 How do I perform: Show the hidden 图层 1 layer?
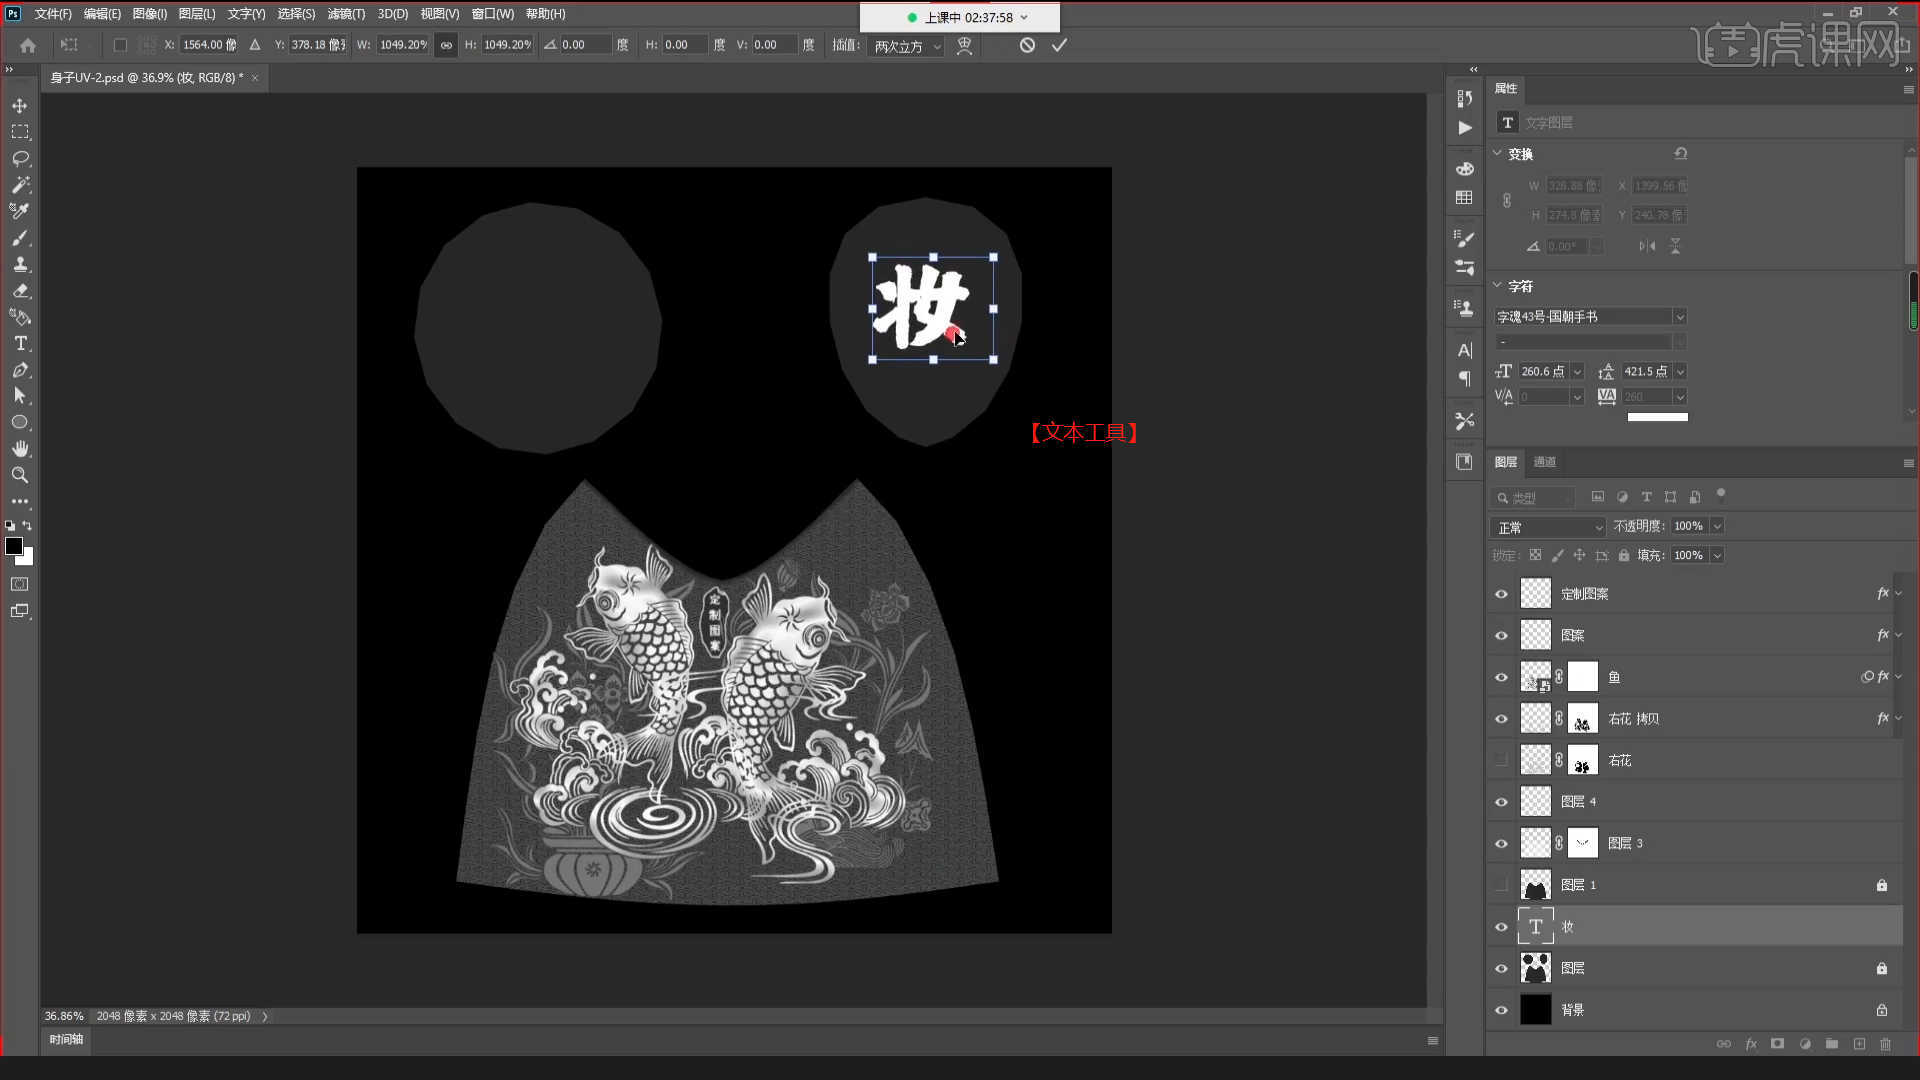click(x=1501, y=885)
